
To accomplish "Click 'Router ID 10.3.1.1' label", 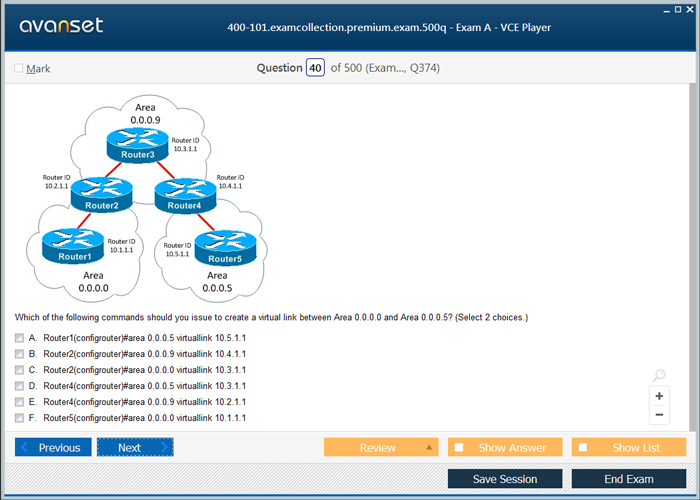I will pos(185,145).
